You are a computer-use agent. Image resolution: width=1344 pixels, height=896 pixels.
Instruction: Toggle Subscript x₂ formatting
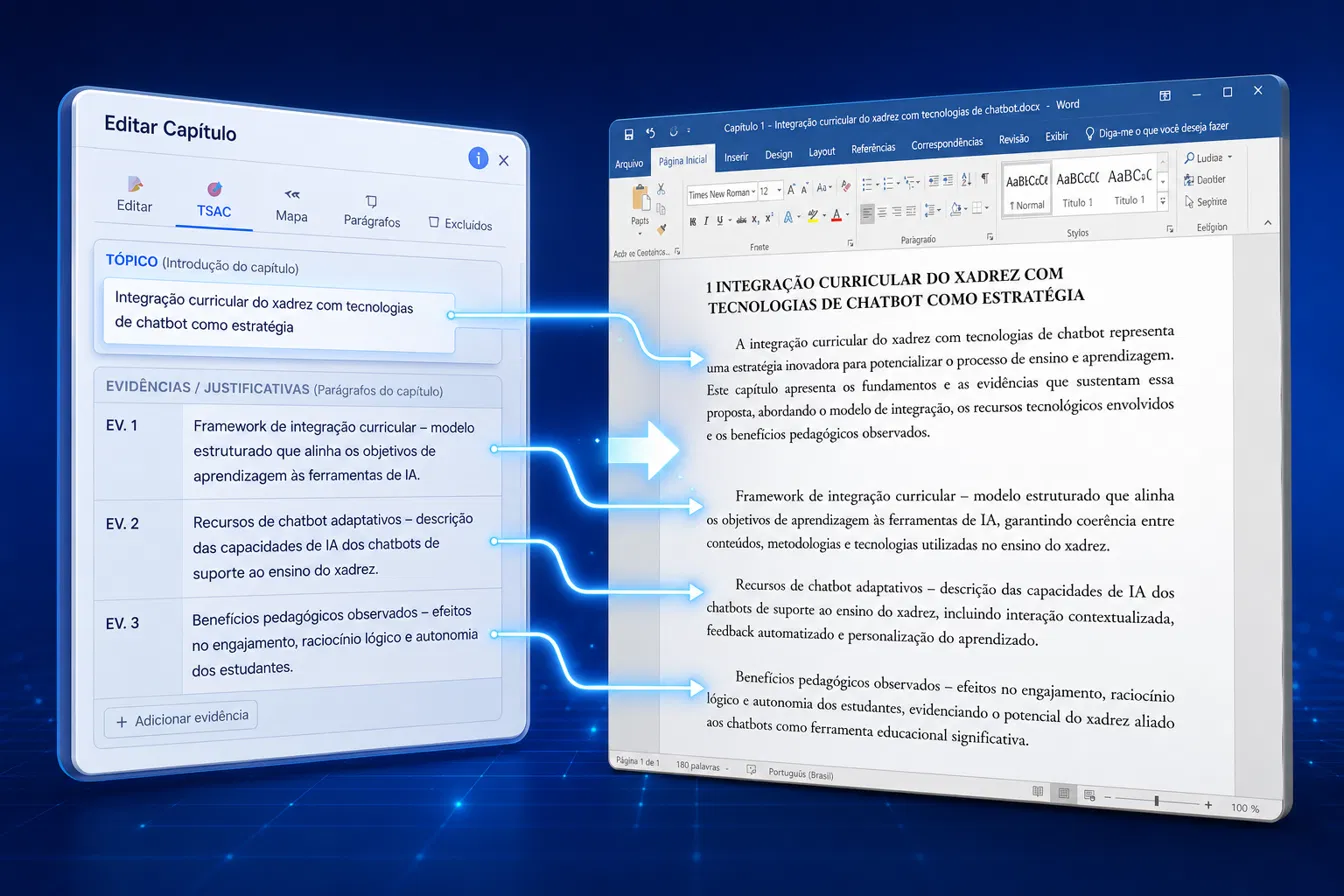click(x=755, y=220)
